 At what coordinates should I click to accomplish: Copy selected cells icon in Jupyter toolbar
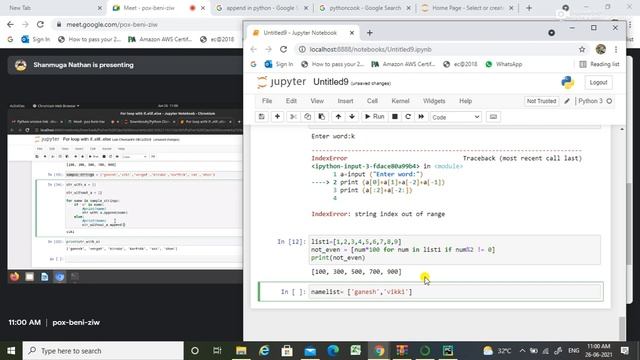click(307, 117)
